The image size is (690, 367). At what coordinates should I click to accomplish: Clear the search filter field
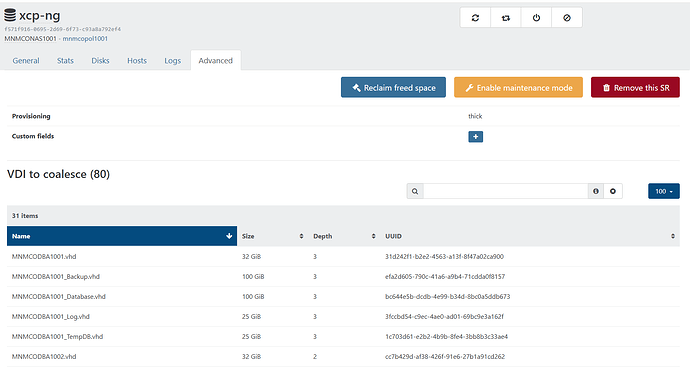(613, 191)
